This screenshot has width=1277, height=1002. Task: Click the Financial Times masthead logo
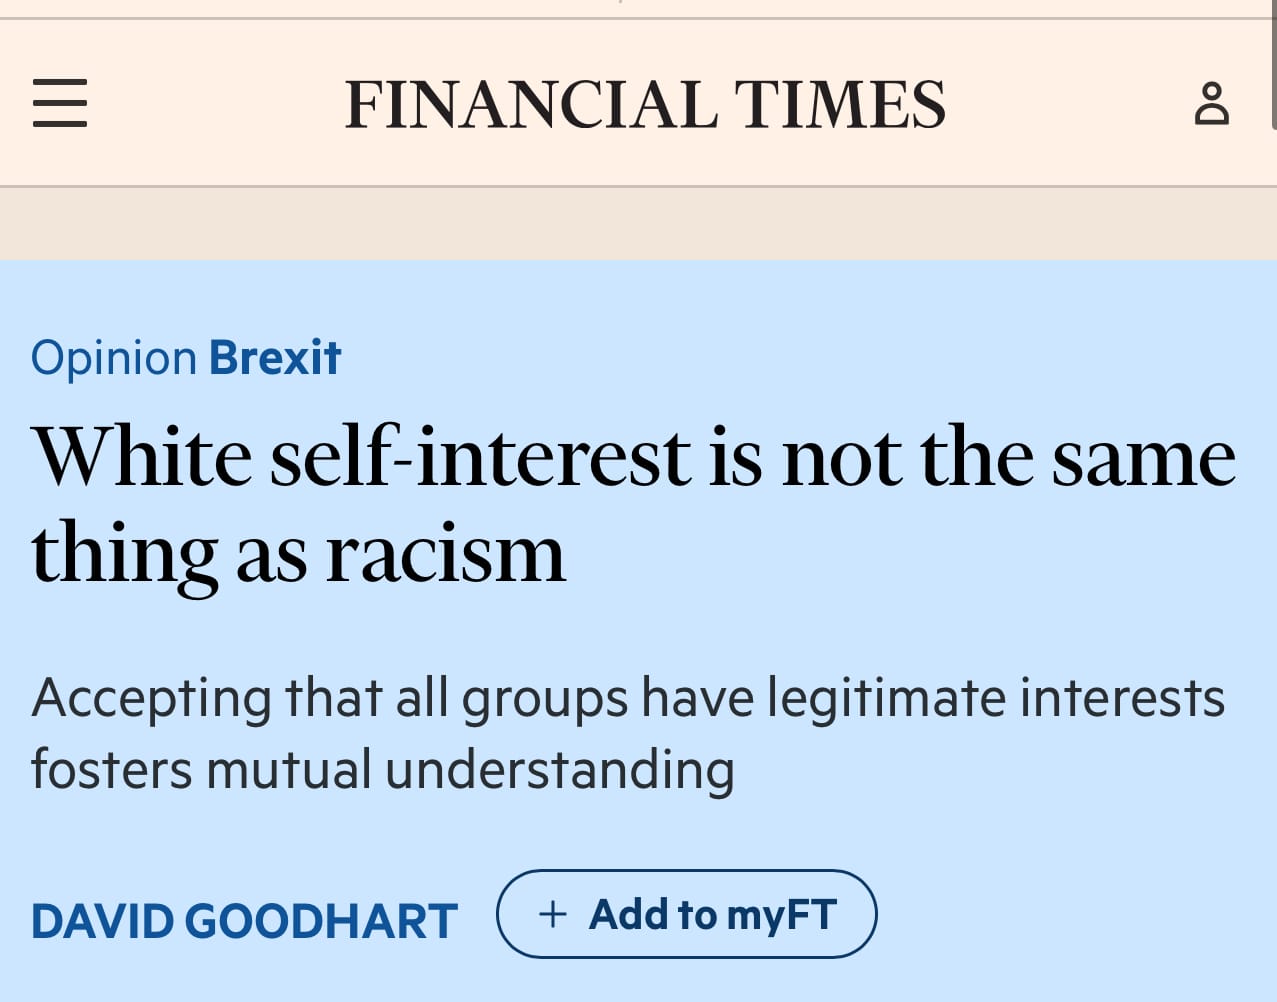pyautogui.click(x=646, y=102)
